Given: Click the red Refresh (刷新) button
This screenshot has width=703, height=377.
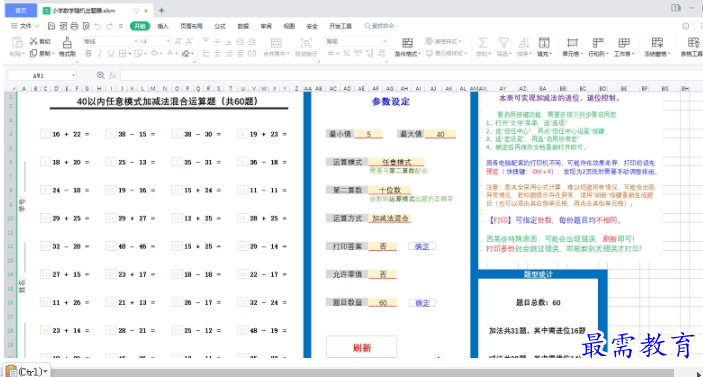Looking at the screenshot, I should 361,347.
